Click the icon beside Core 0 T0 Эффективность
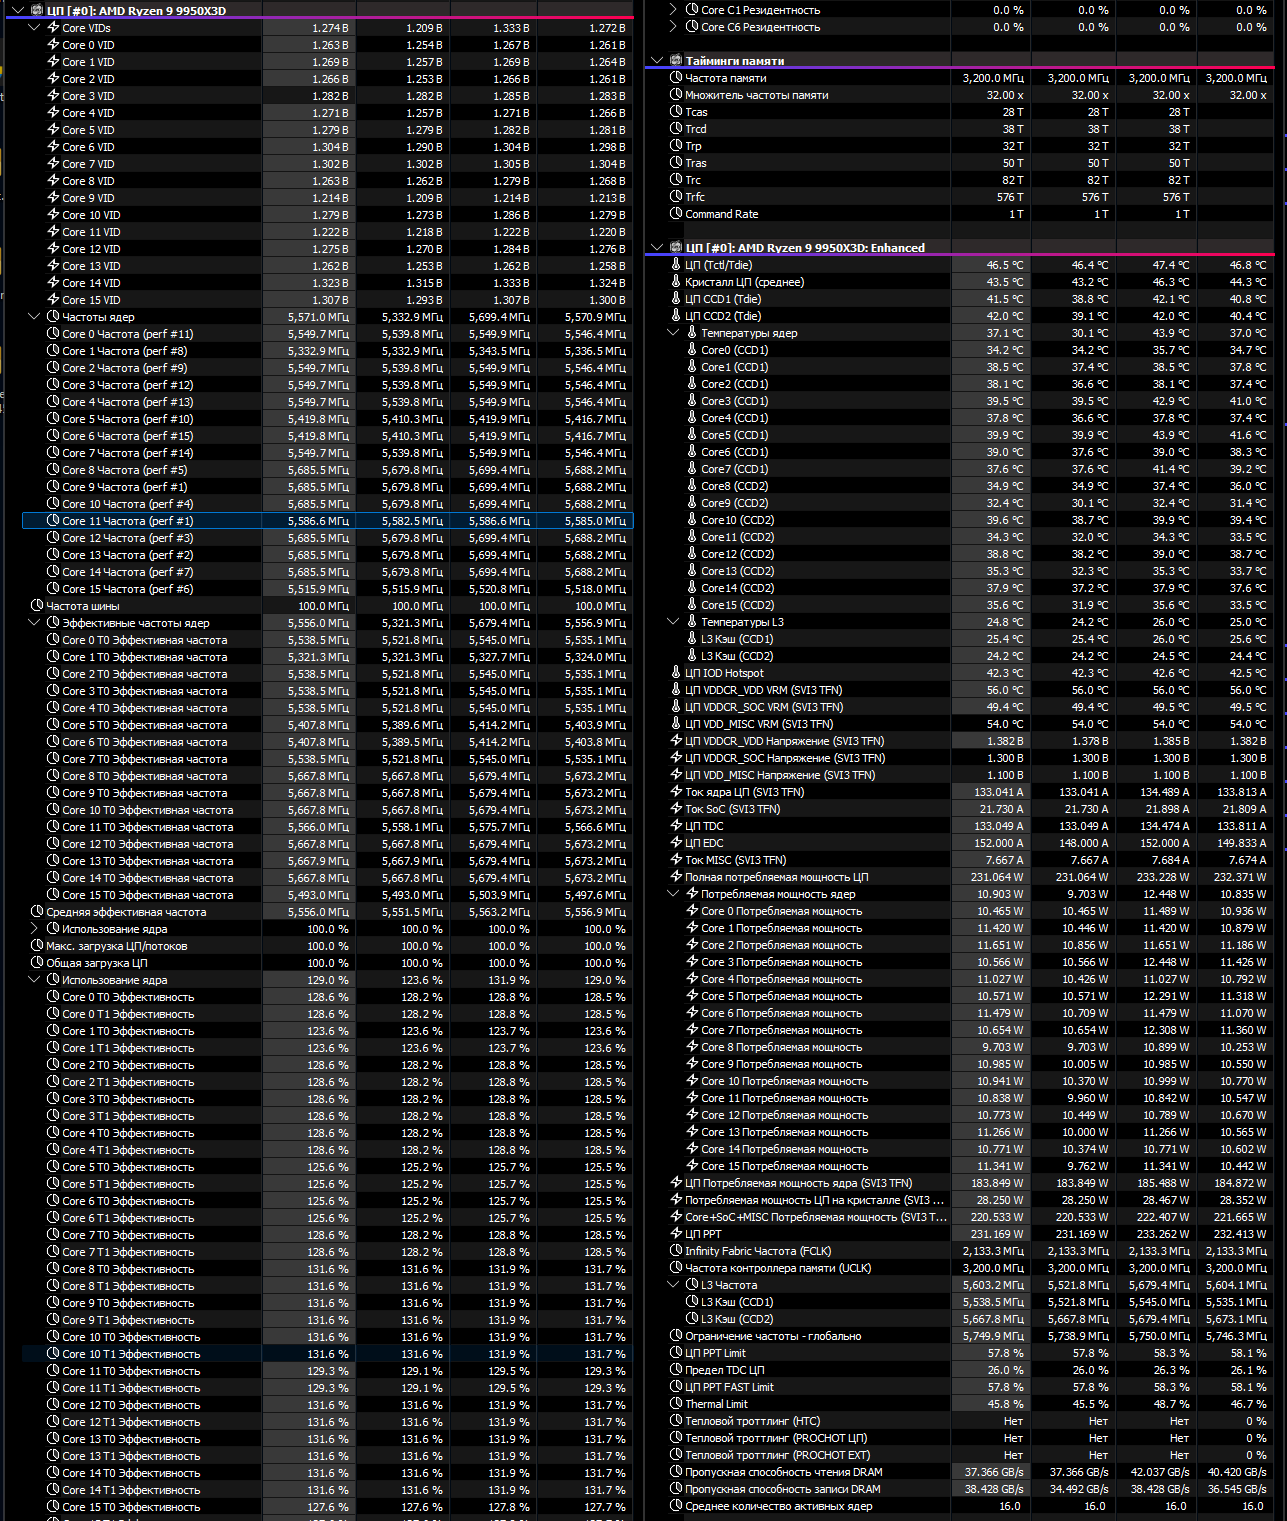The image size is (1287, 1521). (53, 997)
